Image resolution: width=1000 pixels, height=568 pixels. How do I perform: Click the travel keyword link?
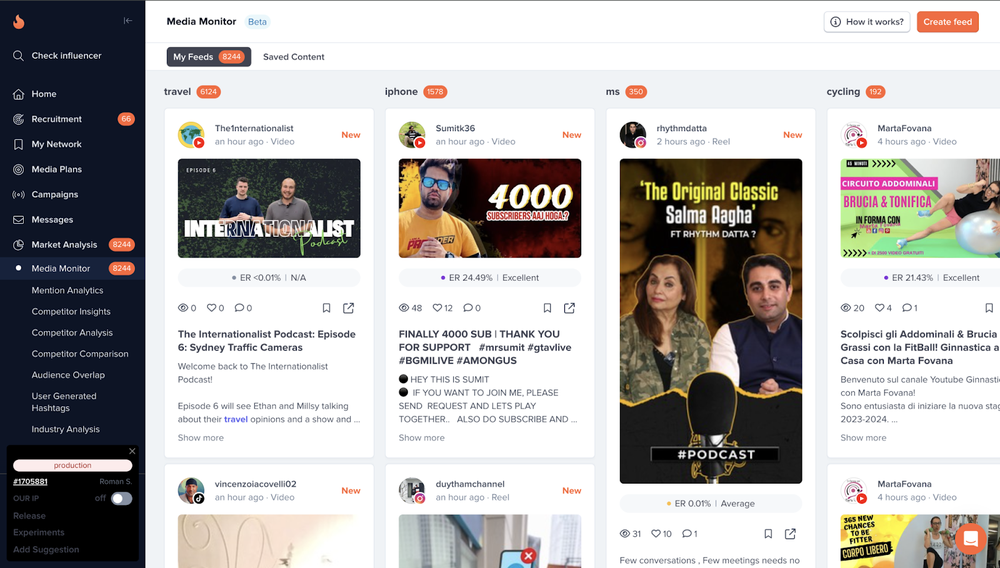(235, 419)
